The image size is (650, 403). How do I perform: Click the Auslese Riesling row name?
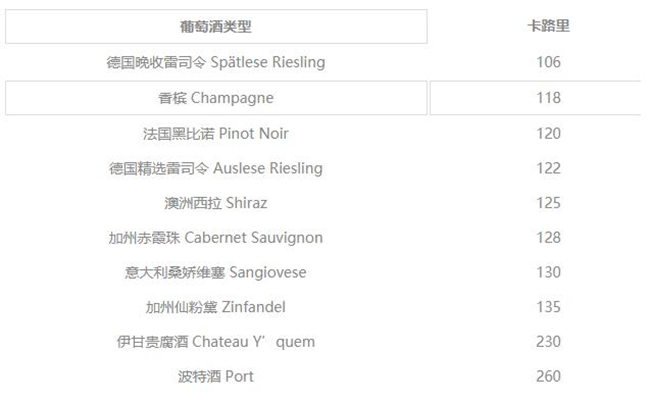pyautogui.click(x=216, y=168)
